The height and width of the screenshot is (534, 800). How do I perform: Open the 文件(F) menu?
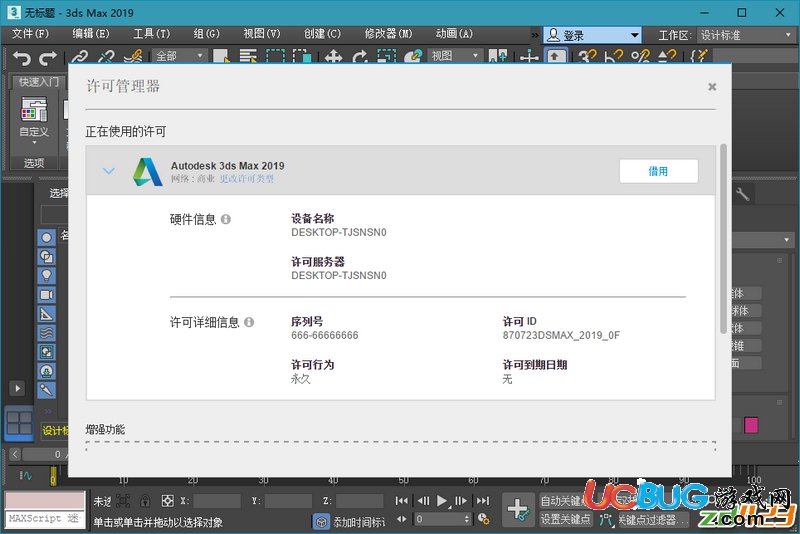pos(30,34)
